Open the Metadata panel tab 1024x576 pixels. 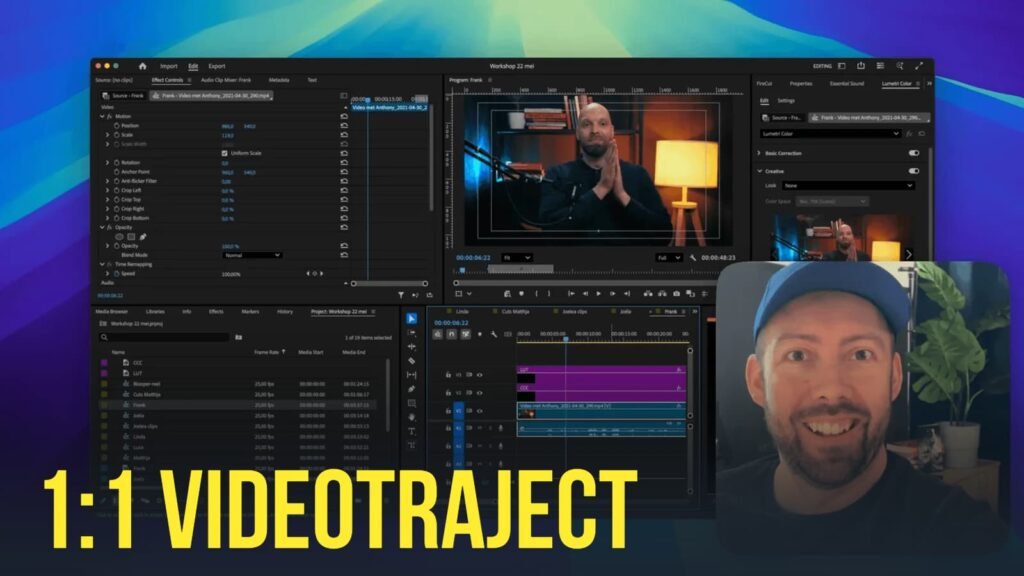pos(279,80)
